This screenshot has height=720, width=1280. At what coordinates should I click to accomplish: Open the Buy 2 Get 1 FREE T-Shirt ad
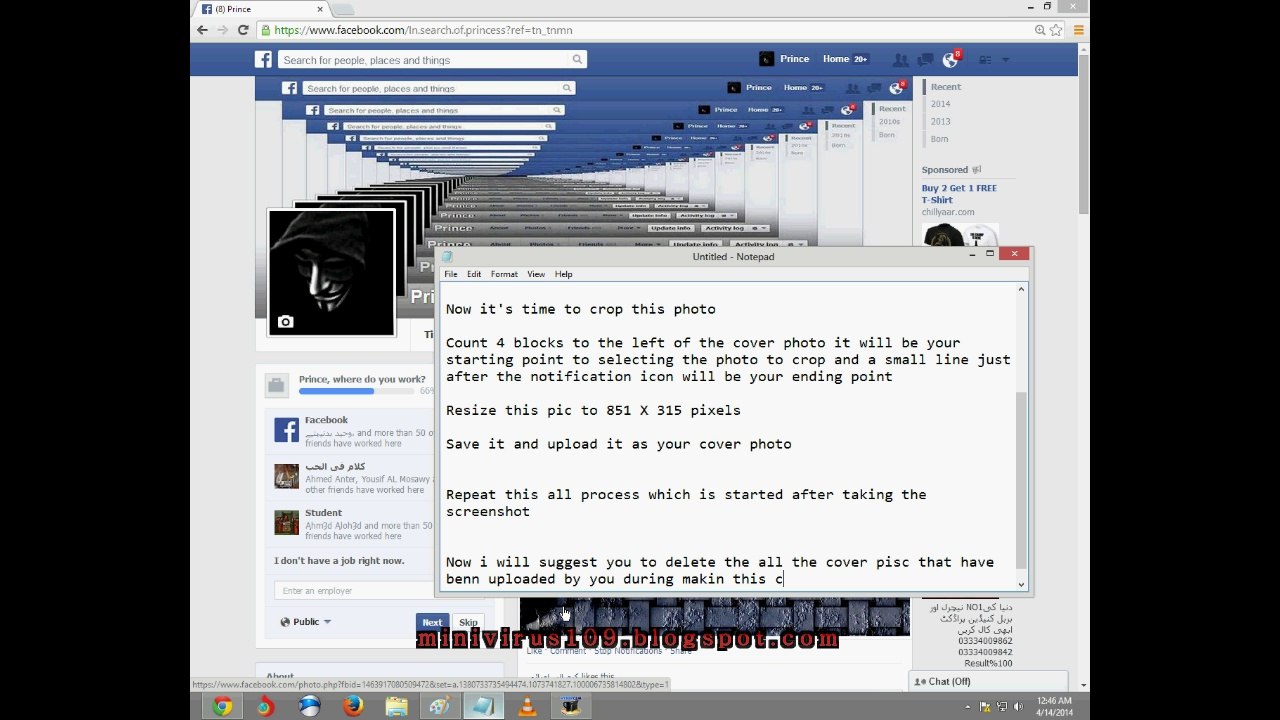click(x=959, y=194)
